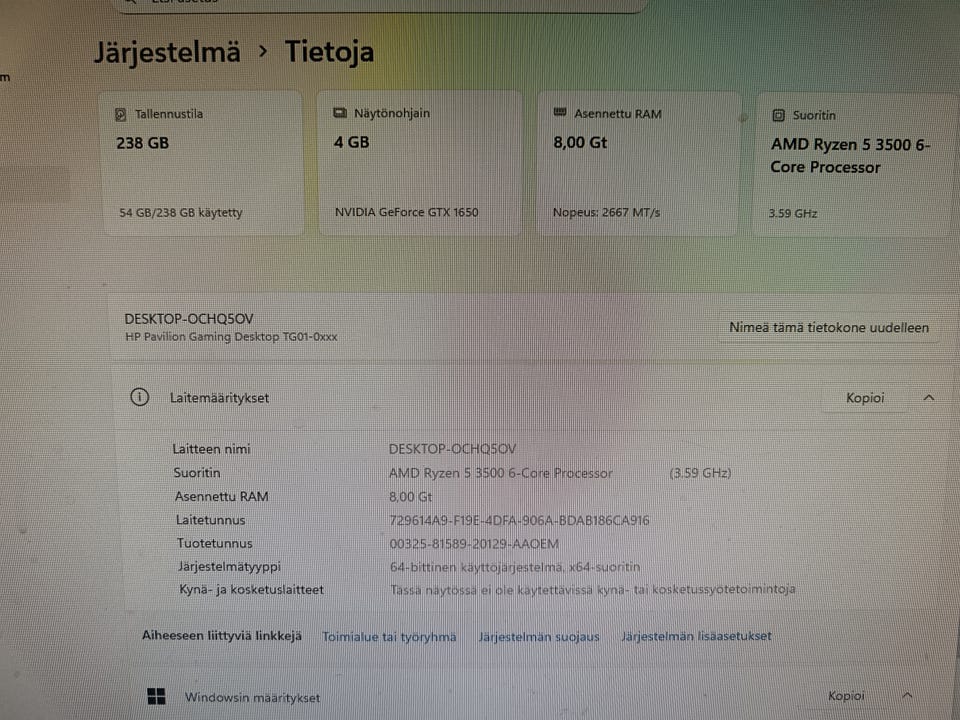The width and height of the screenshot is (960, 720).
Task: Select the (3.59 GHz) value in Suoritin row
Action: [x=700, y=473]
